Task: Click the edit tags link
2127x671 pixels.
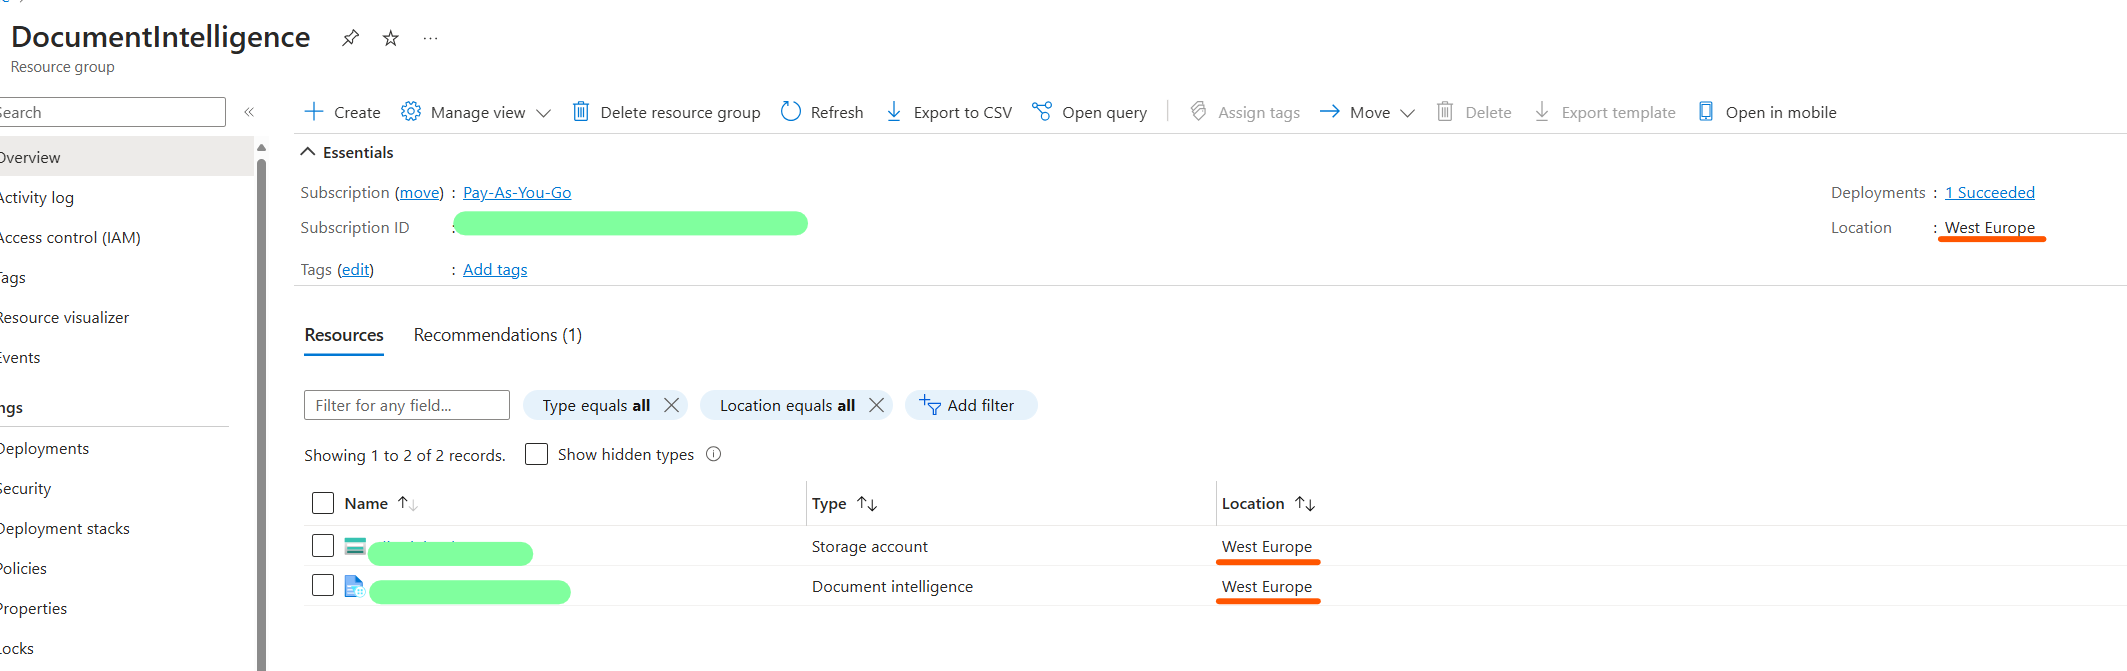Action: tap(355, 269)
